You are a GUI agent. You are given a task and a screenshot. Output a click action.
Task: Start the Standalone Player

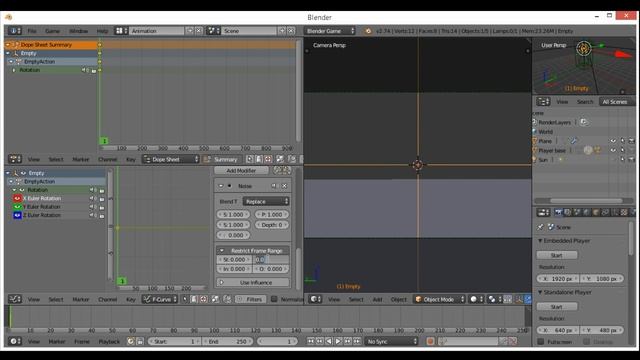[x=557, y=307]
